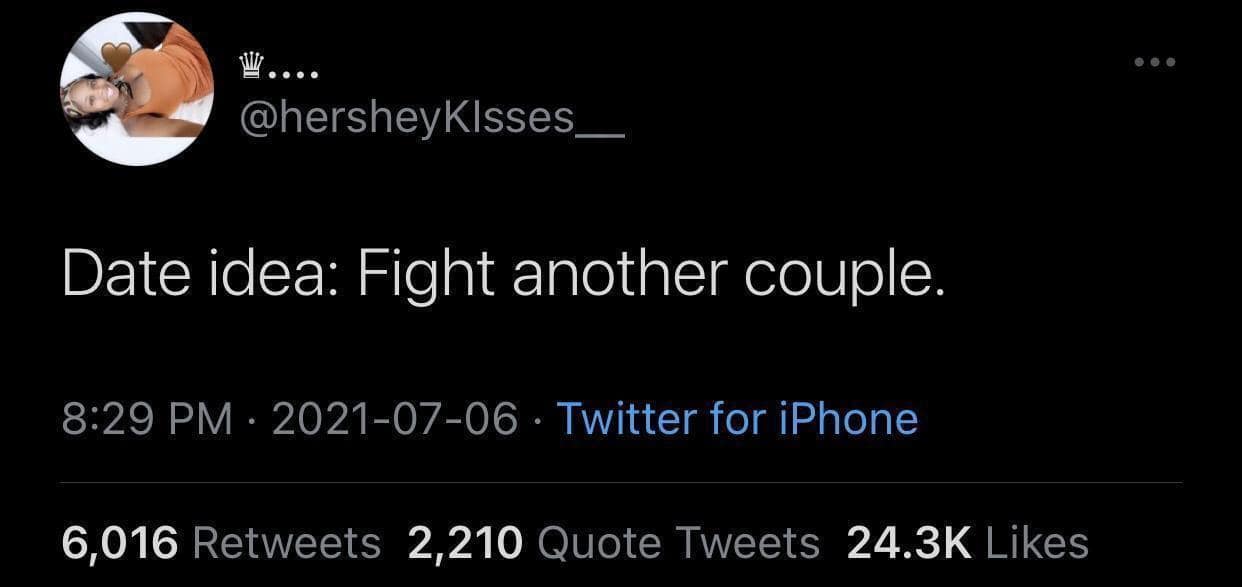Click the 24.3K like count
The image size is (1242, 587).
tap(909, 543)
